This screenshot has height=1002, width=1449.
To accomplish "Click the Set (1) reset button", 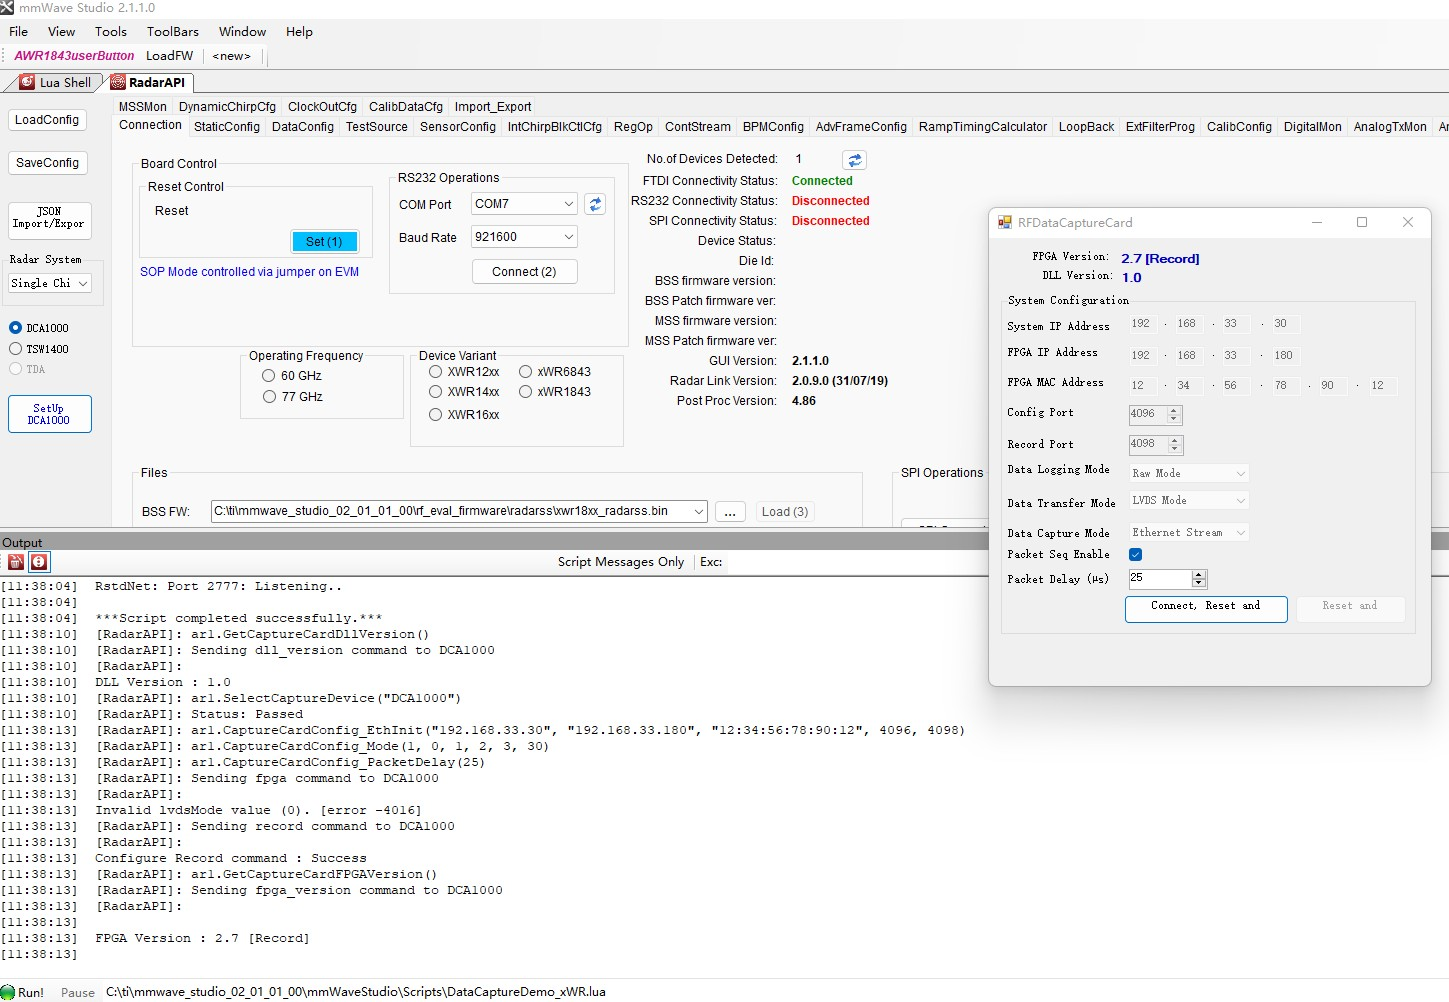I will point(324,242).
